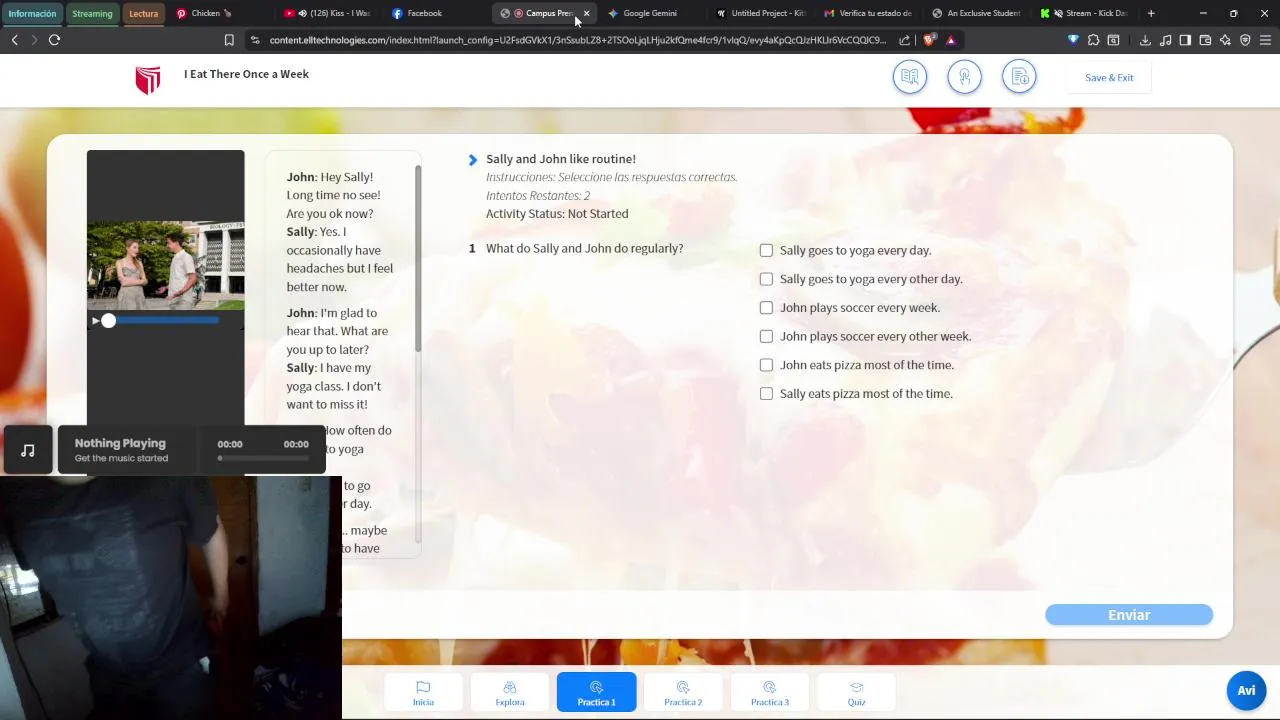The image size is (1280, 720).
Task: Open the book reference icon in header
Action: pos(910,77)
